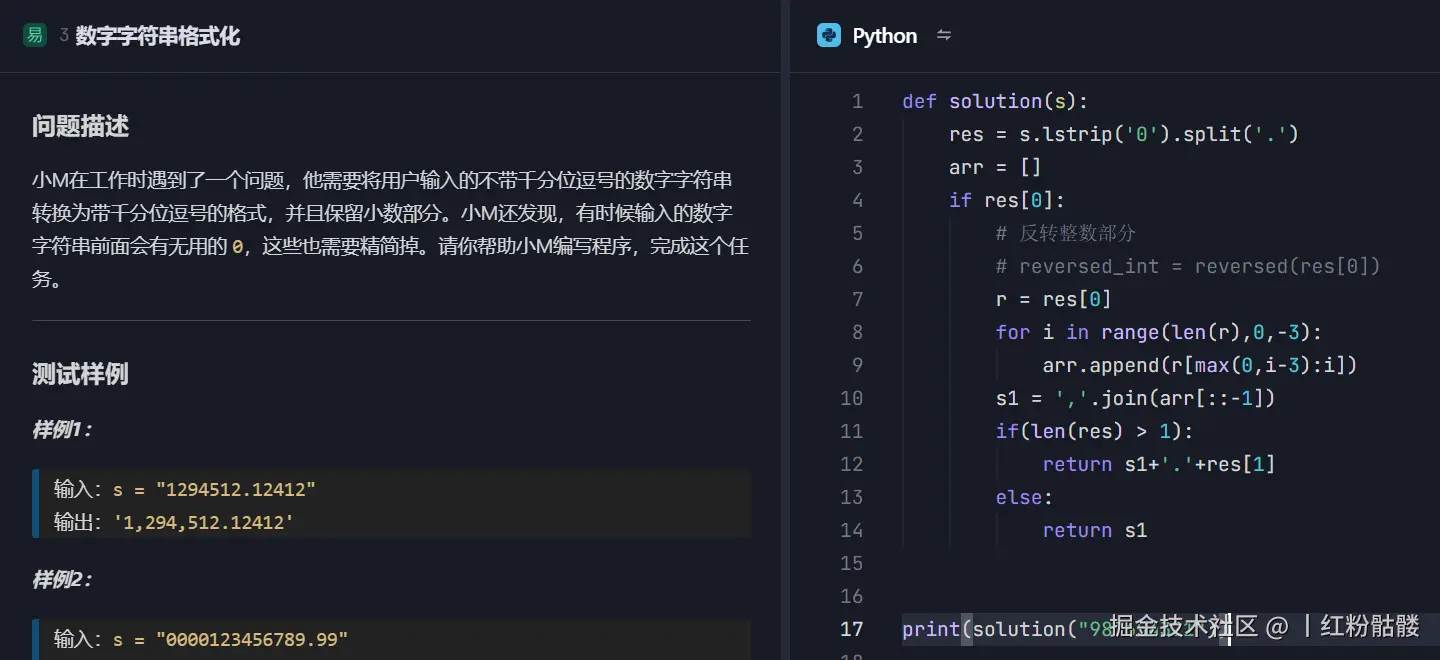Click the number 3 next to the difficulty badge
Screen dimensions: 1440x660
[x=64, y=33]
